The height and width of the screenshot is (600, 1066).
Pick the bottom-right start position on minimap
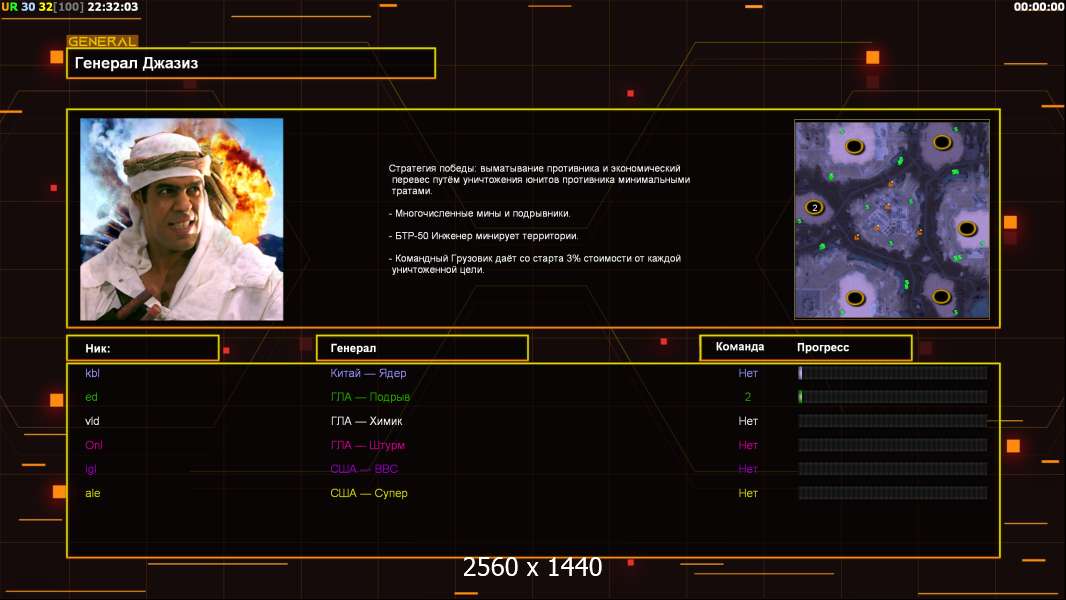pos(941,295)
